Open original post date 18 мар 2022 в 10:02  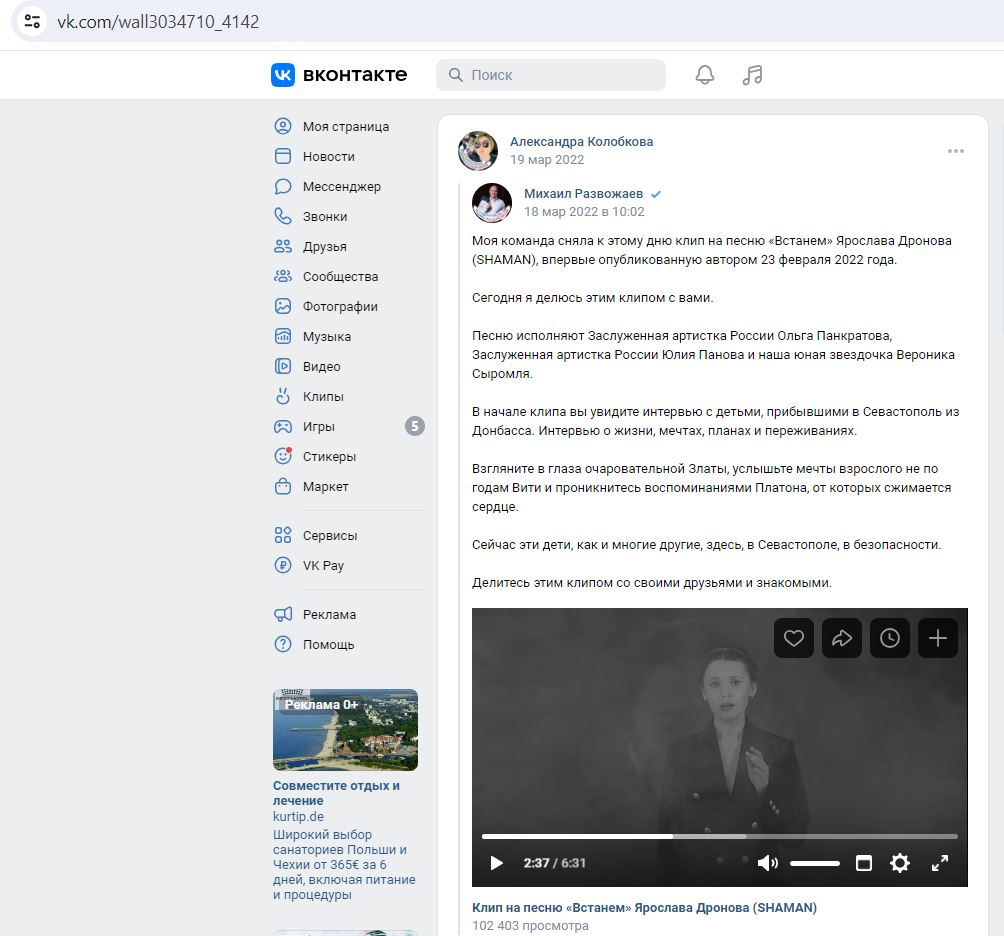[584, 211]
